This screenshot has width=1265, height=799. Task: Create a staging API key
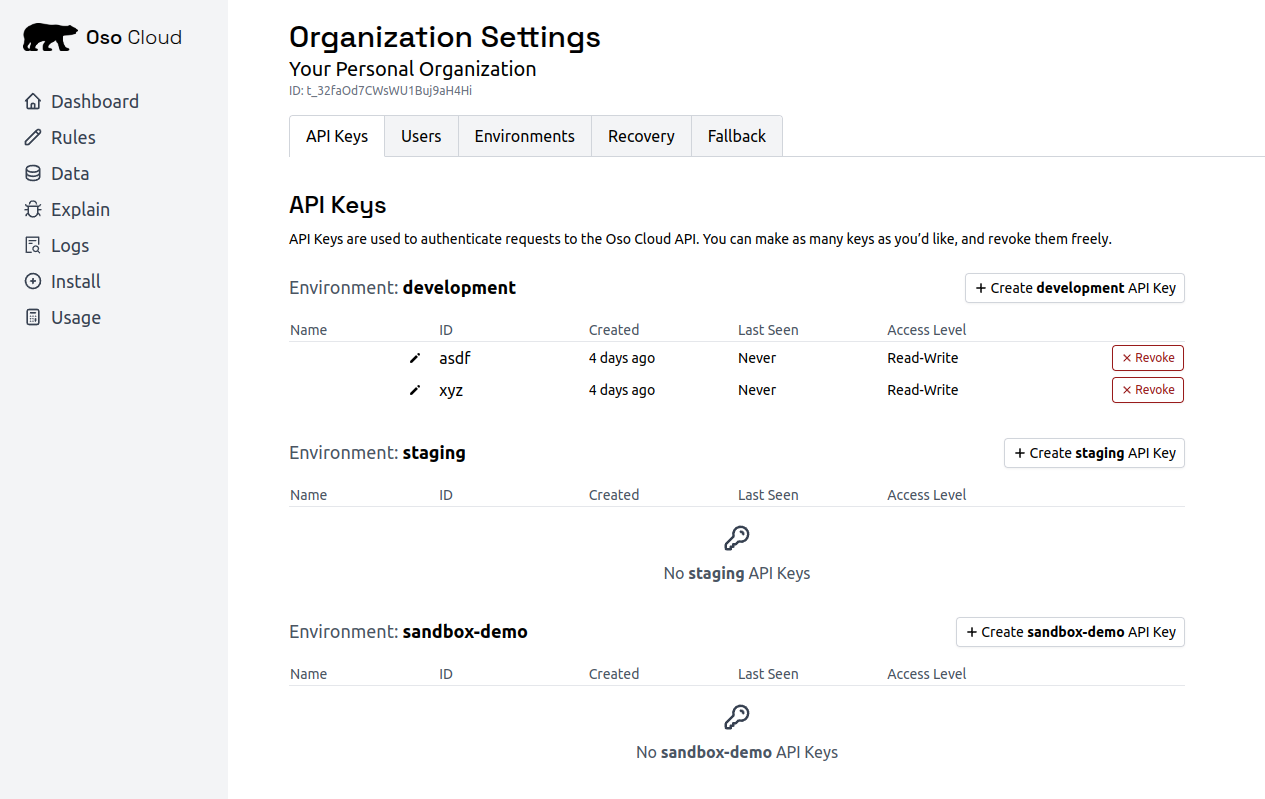[1094, 453]
